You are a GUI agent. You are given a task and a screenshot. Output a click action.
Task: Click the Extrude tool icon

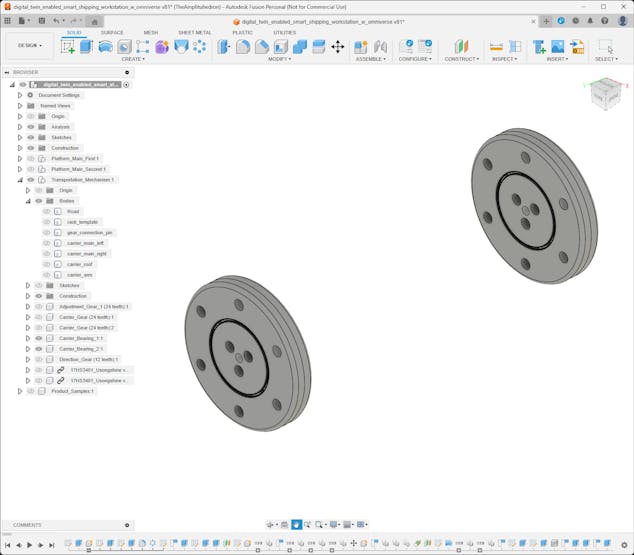click(86, 47)
